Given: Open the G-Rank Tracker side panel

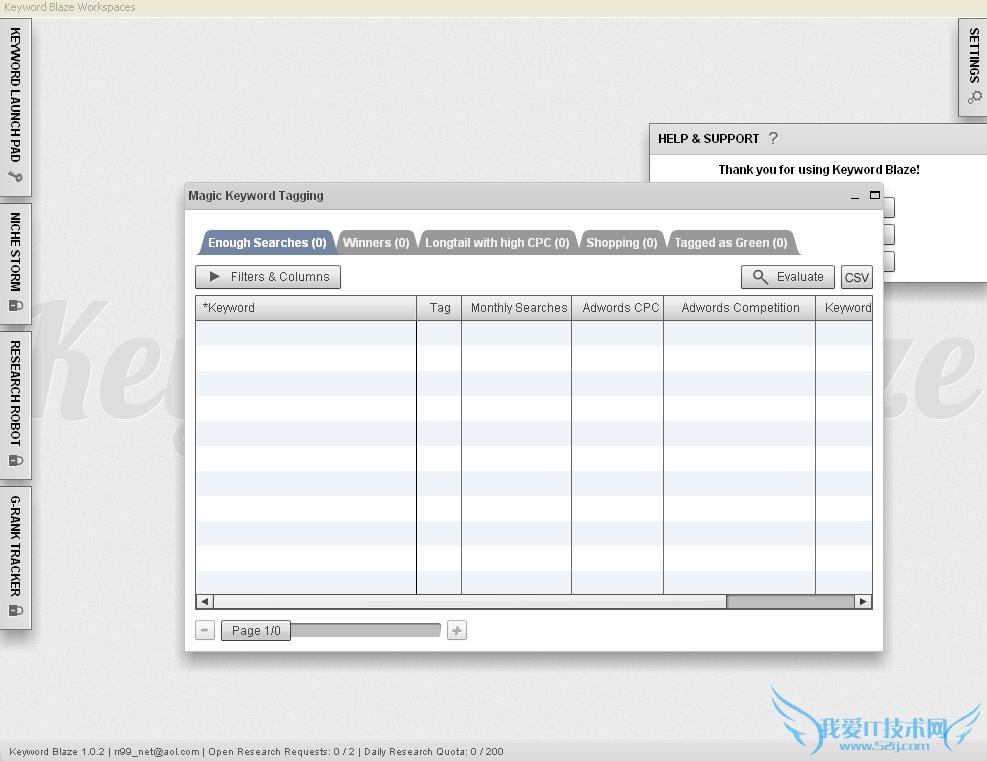Looking at the screenshot, I should (15, 556).
